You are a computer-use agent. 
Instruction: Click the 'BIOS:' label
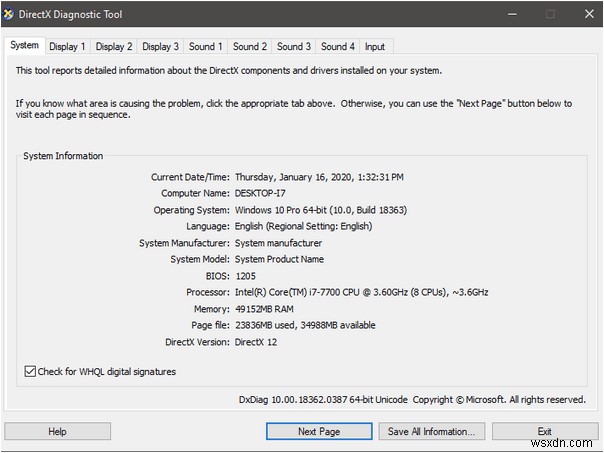pos(217,276)
